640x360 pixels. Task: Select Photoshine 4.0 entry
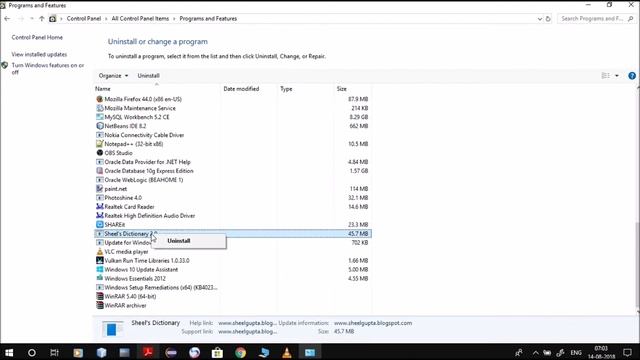tap(233, 198)
